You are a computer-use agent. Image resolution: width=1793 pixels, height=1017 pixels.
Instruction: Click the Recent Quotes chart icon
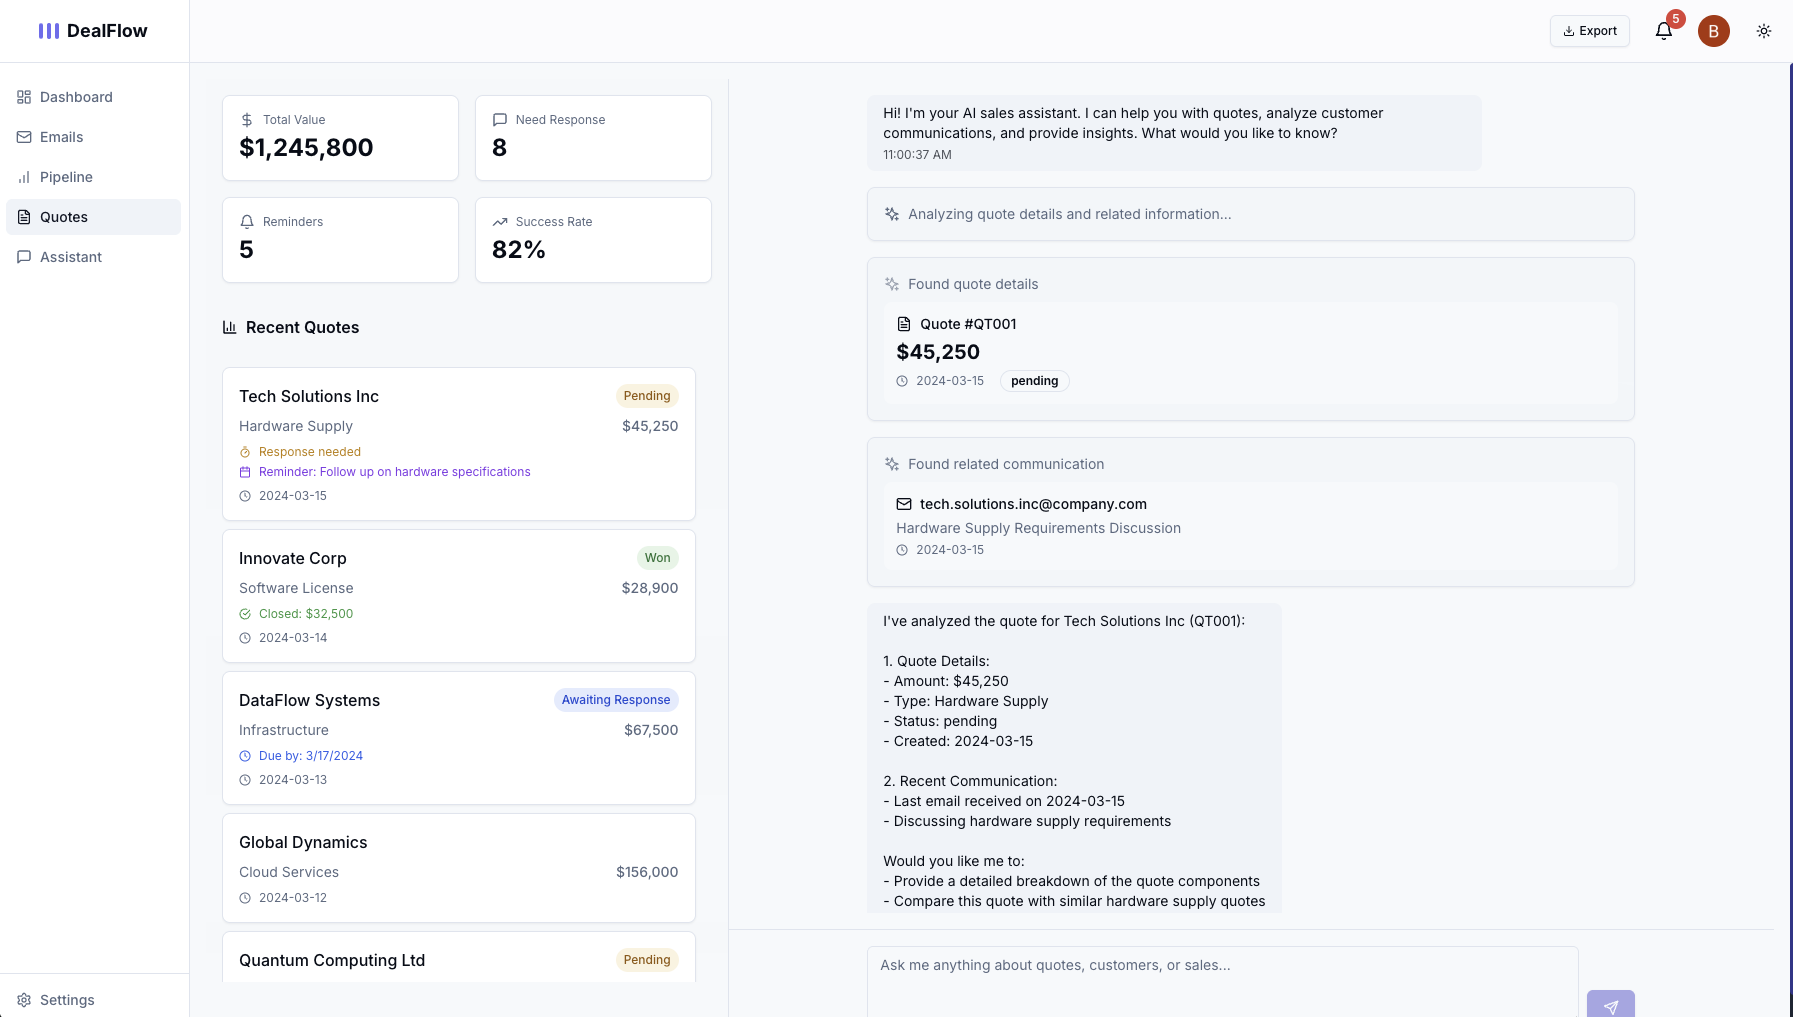229,327
